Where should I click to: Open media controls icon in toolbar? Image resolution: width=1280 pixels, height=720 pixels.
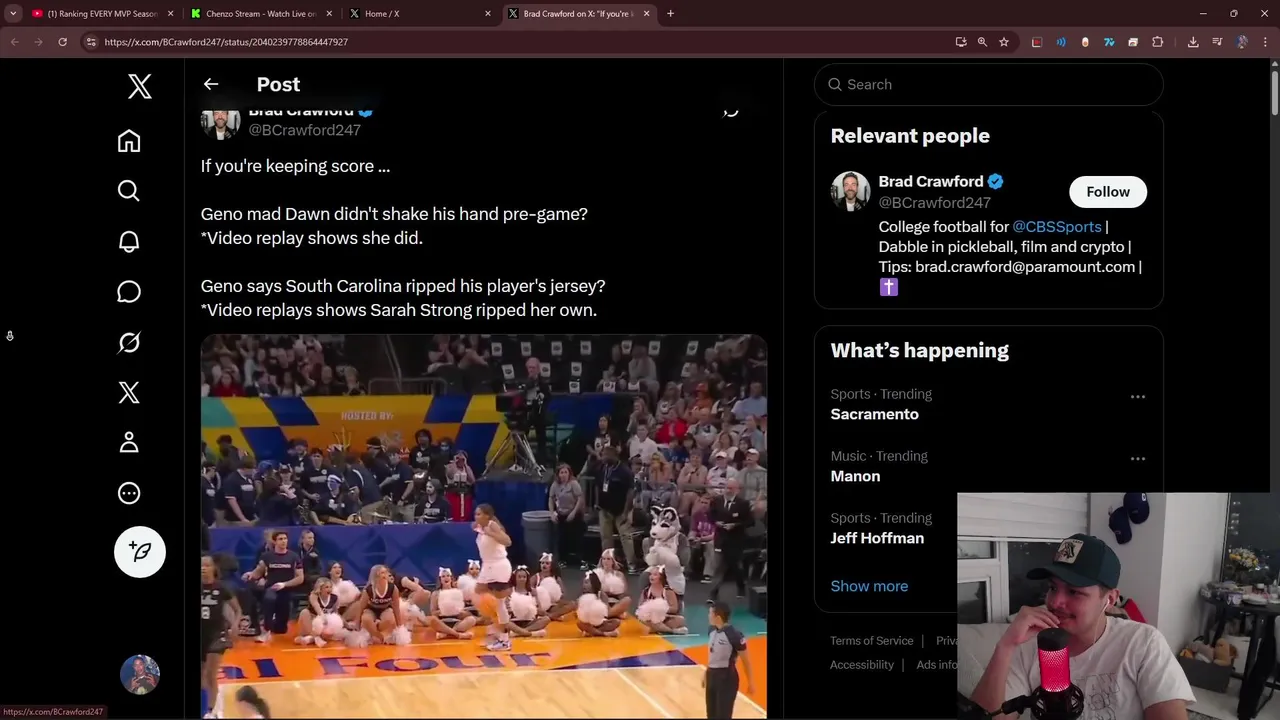coord(1217,42)
